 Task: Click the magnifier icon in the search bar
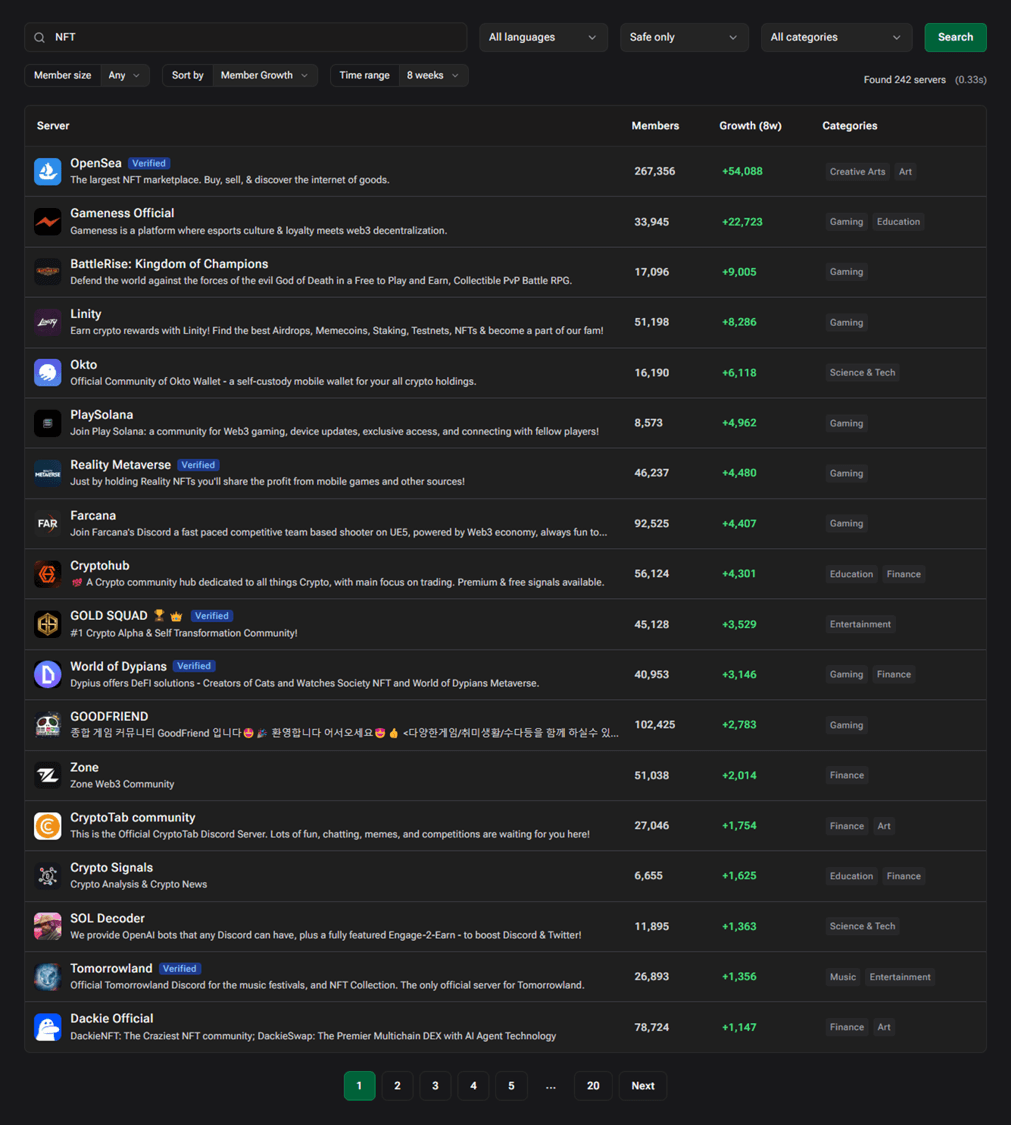pos(38,36)
